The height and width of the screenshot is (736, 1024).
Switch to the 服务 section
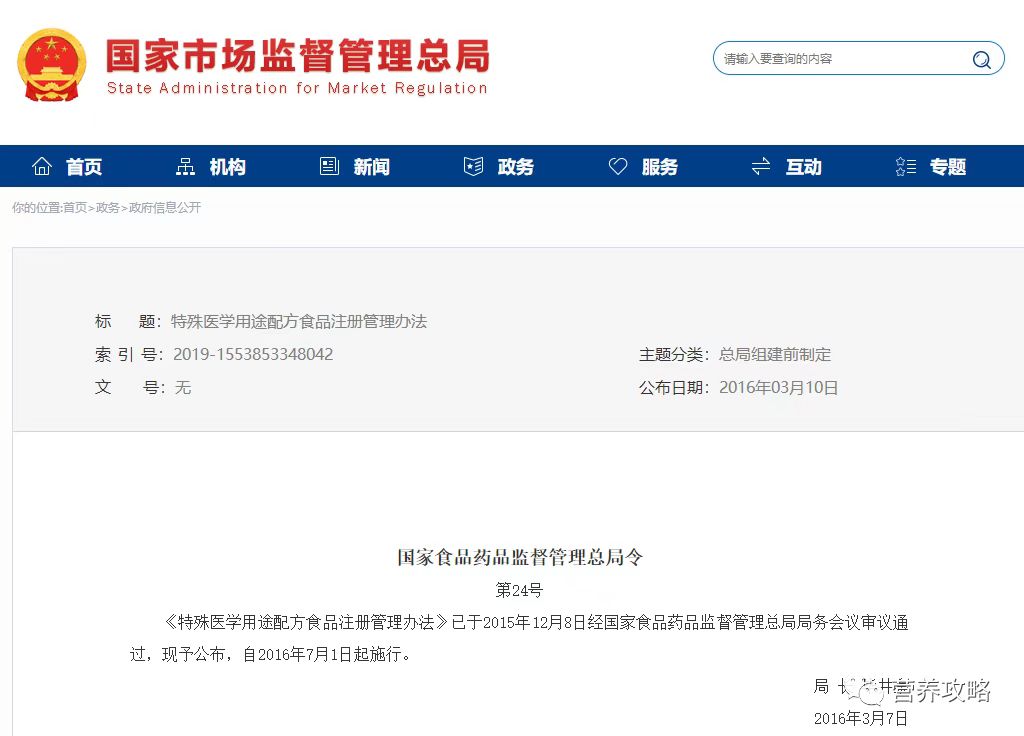(660, 167)
